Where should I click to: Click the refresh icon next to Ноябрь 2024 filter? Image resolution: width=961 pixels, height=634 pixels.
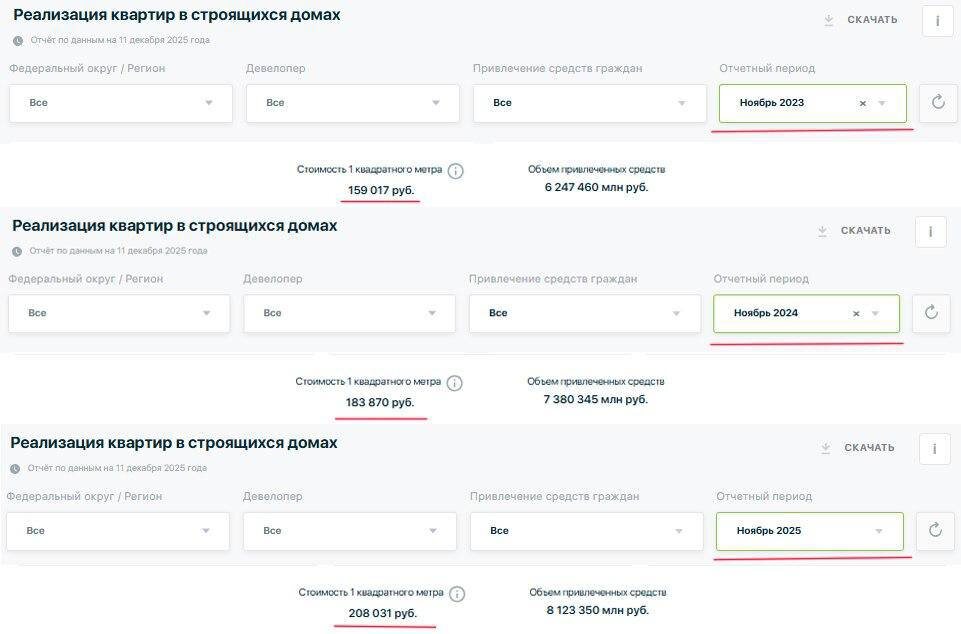[930, 313]
